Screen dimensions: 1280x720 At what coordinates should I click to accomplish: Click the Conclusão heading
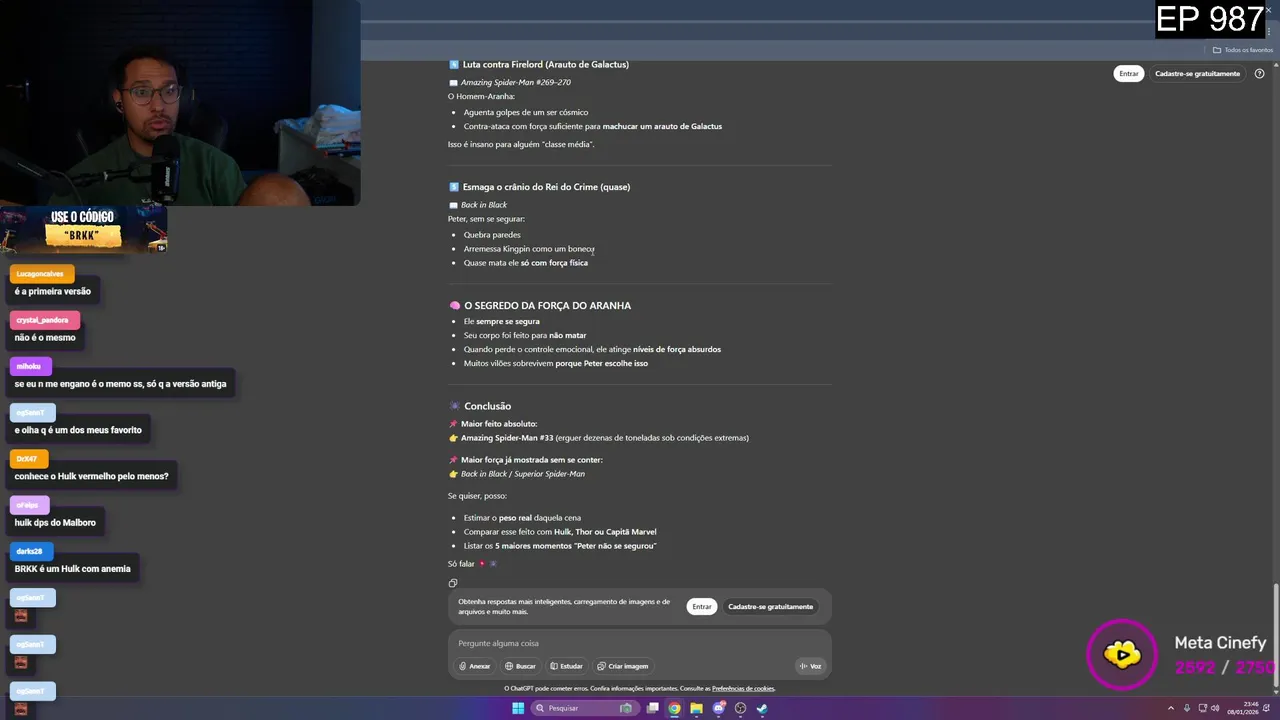click(x=487, y=406)
